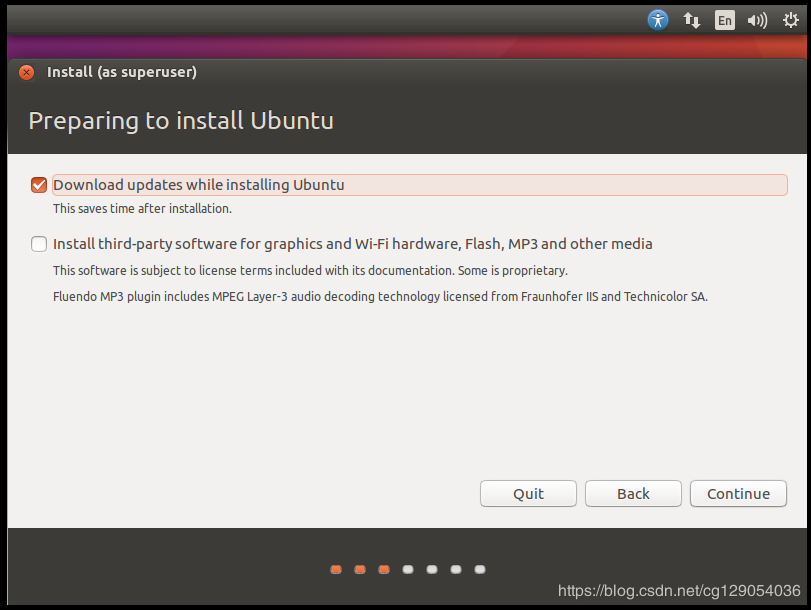811x610 pixels.
Task: Select the third orange progress dot
Action: tap(384, 570)
